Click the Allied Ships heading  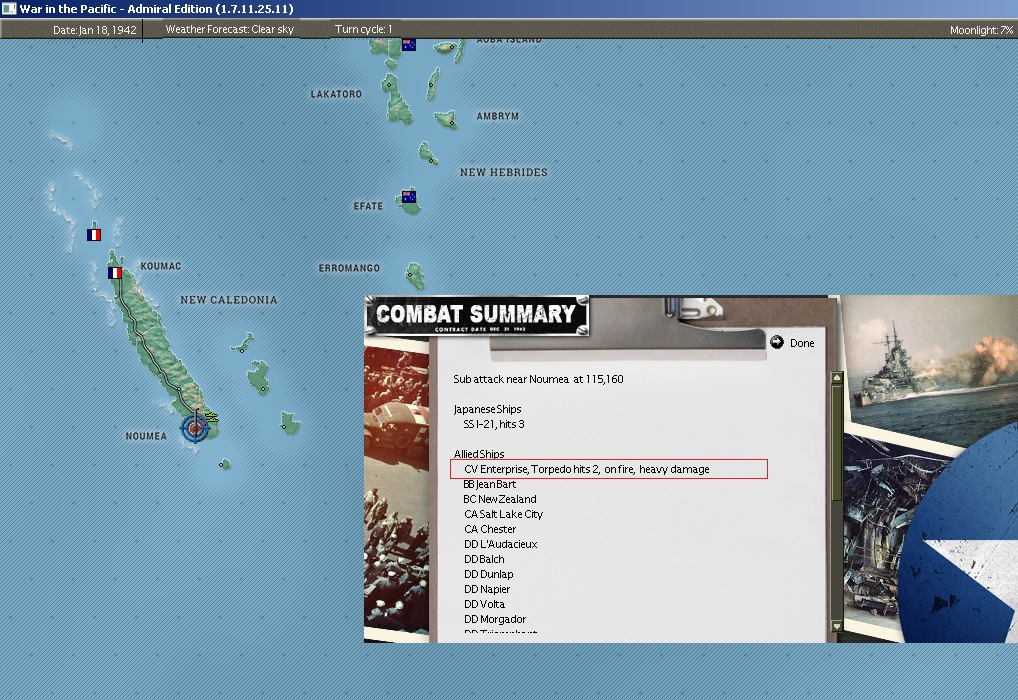479,454
